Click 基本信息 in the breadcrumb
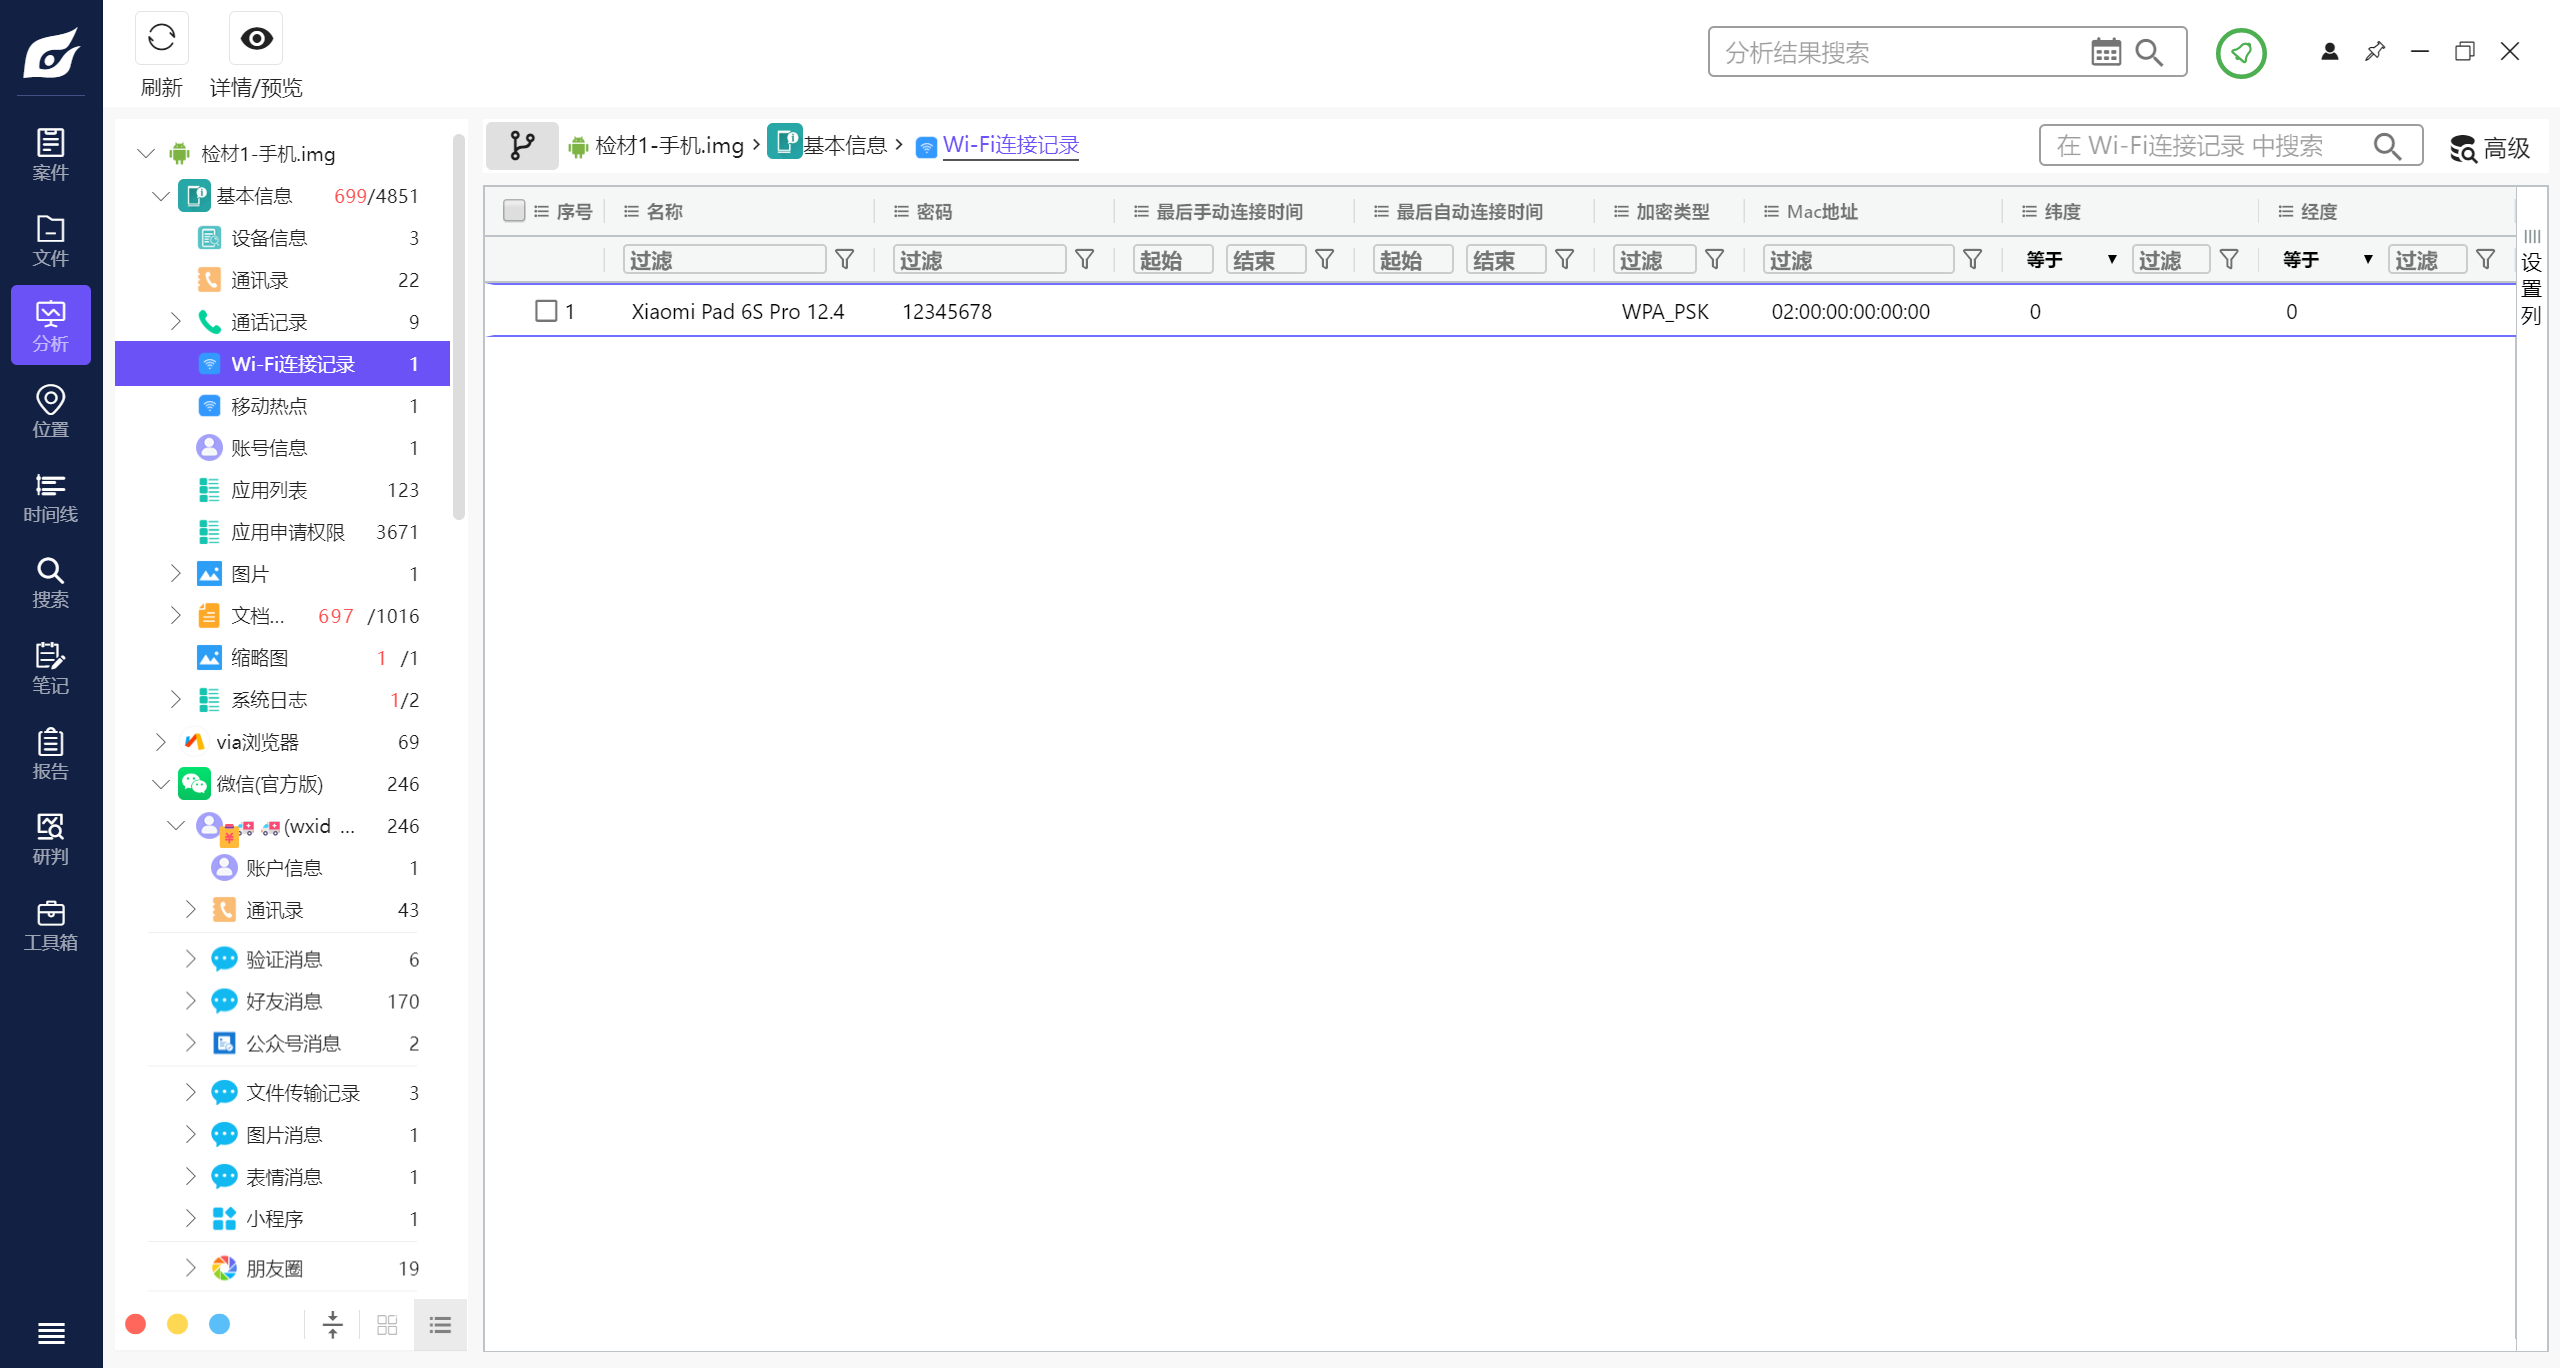Image resolution: width=2560 pixels, height=1368 pixels. tap(844, 146)
